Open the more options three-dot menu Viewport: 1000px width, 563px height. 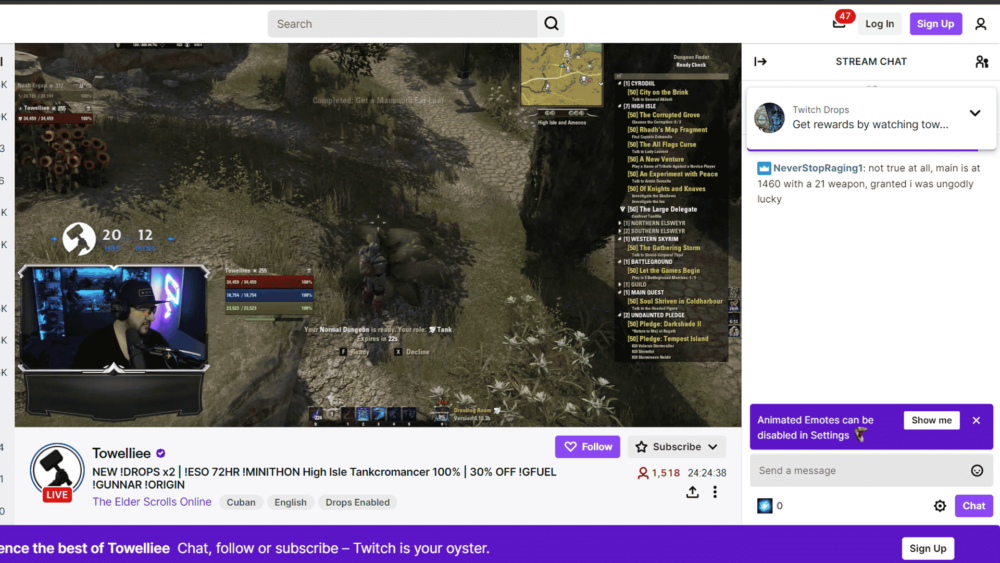coord(715,492)
